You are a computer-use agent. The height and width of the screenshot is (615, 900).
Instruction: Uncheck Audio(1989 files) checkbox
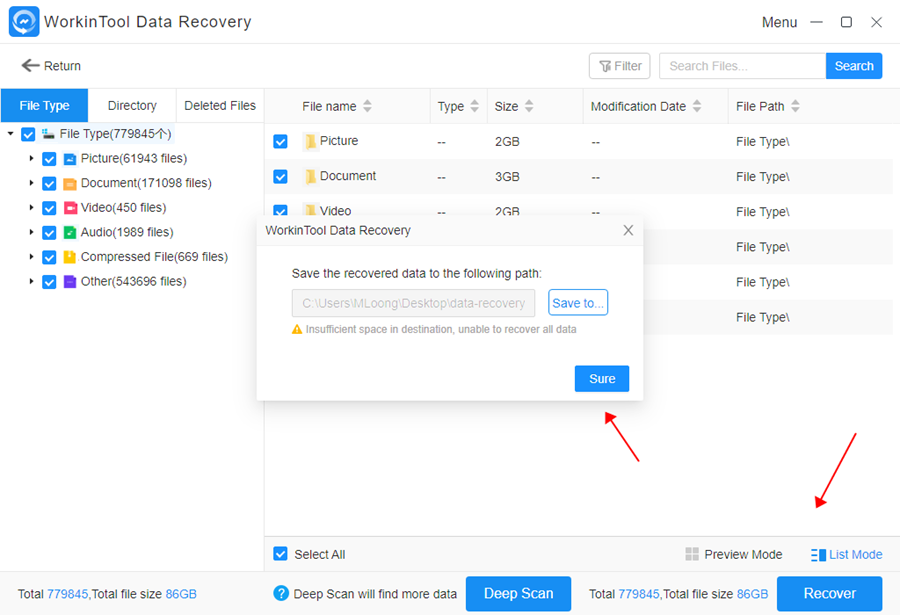pyautogui.click(x=49, y=233)
